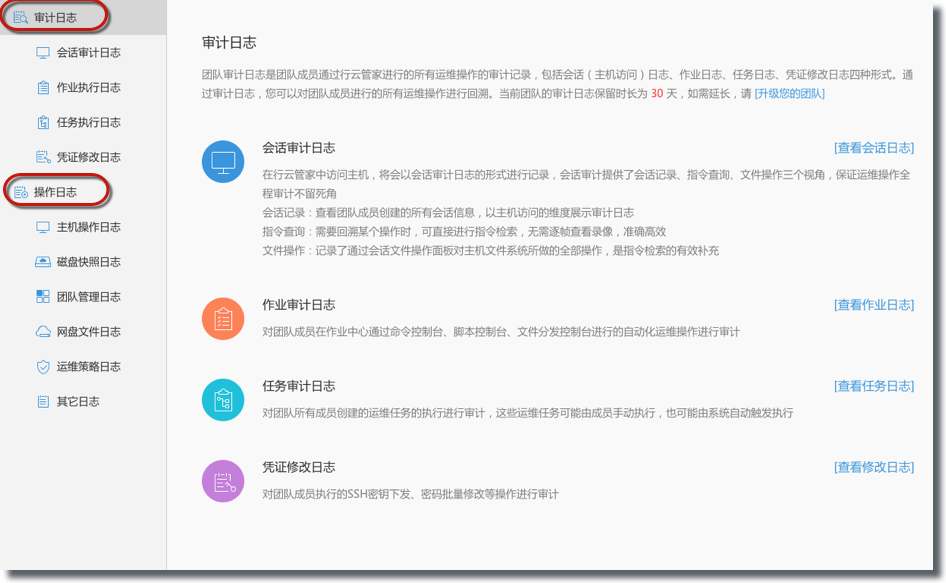946x583 pixels.
Task: Click the blue monitor icon for 会话审计日志
Action: (223, 161)
